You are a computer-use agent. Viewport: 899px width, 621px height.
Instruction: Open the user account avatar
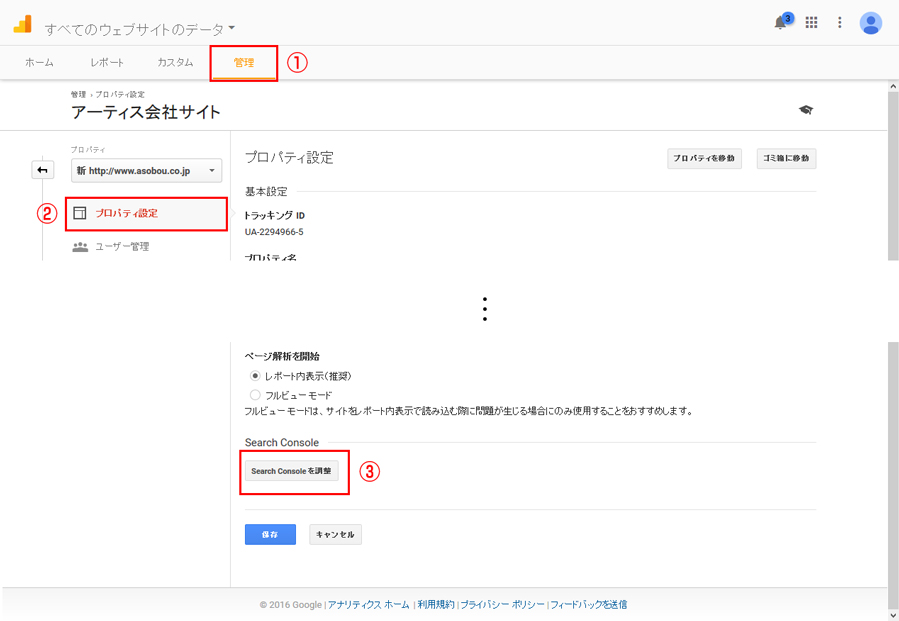coord(870,23)
